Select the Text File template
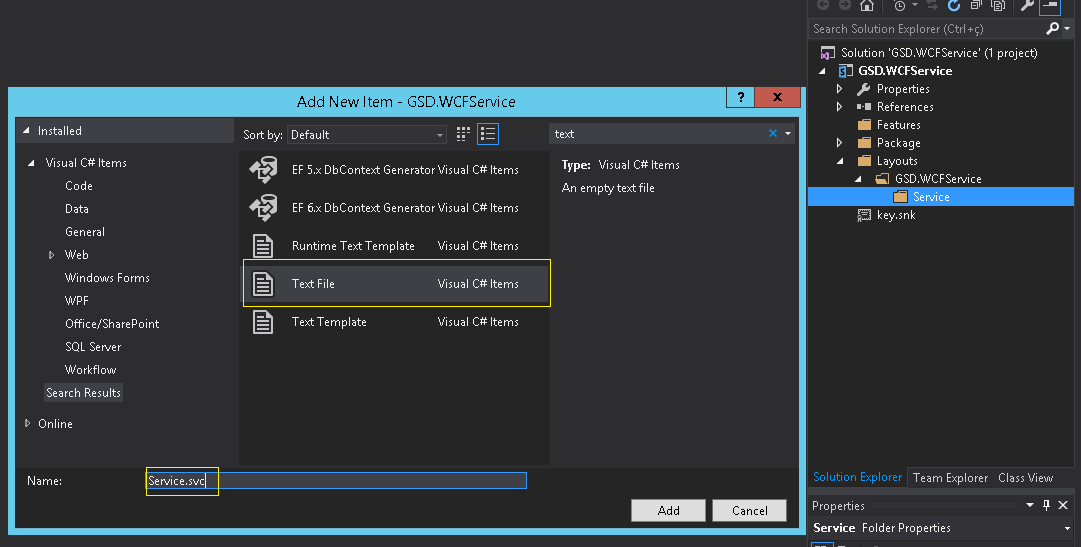Screen dimensions: 1081x547 [396, 284]
